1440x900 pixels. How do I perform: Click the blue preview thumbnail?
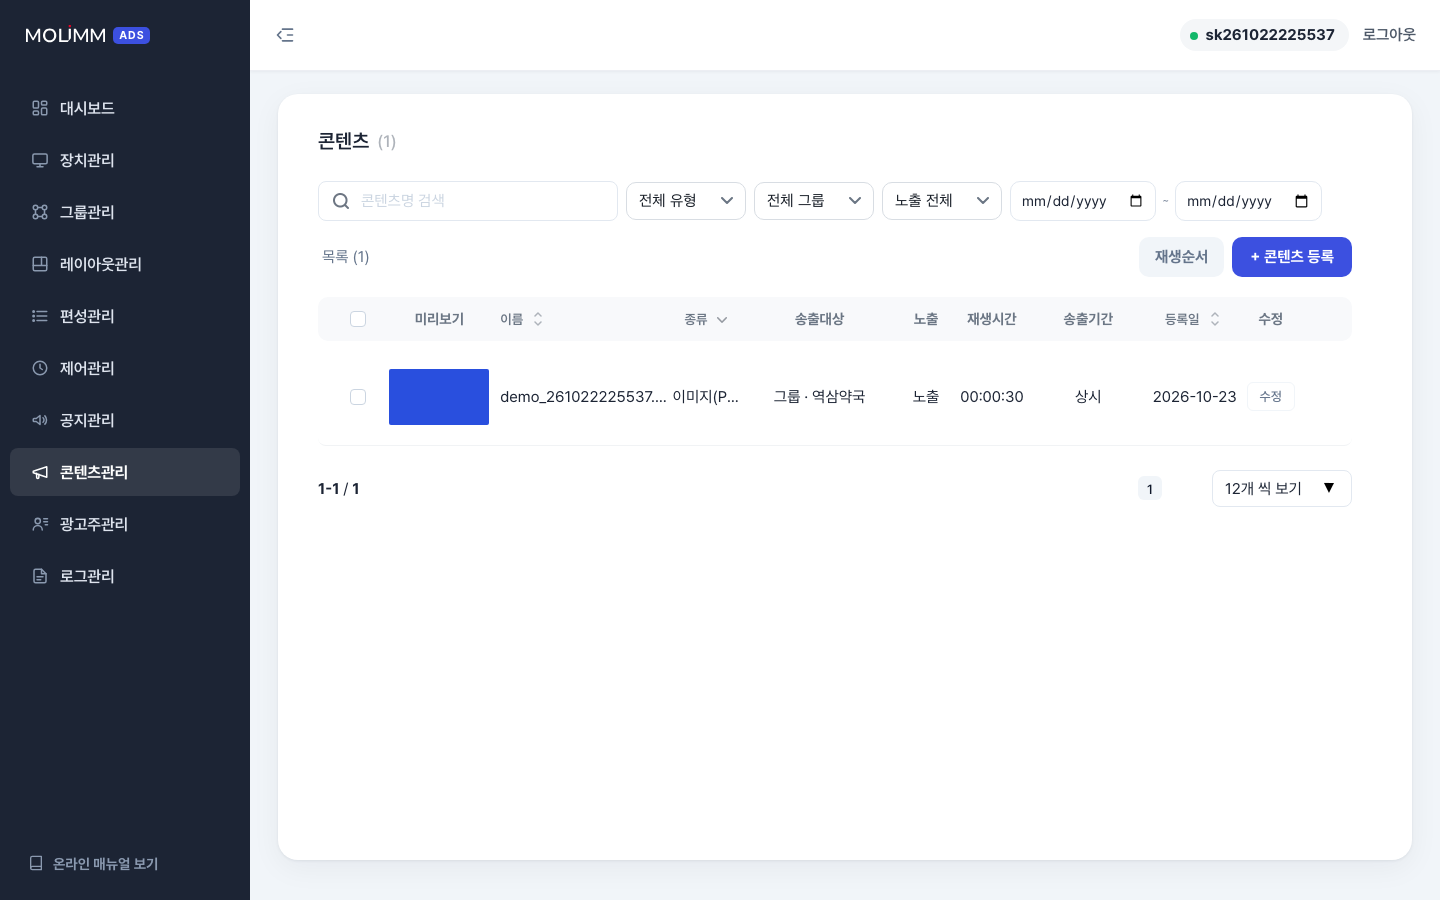pyautogui.click(x=439, y=397)
